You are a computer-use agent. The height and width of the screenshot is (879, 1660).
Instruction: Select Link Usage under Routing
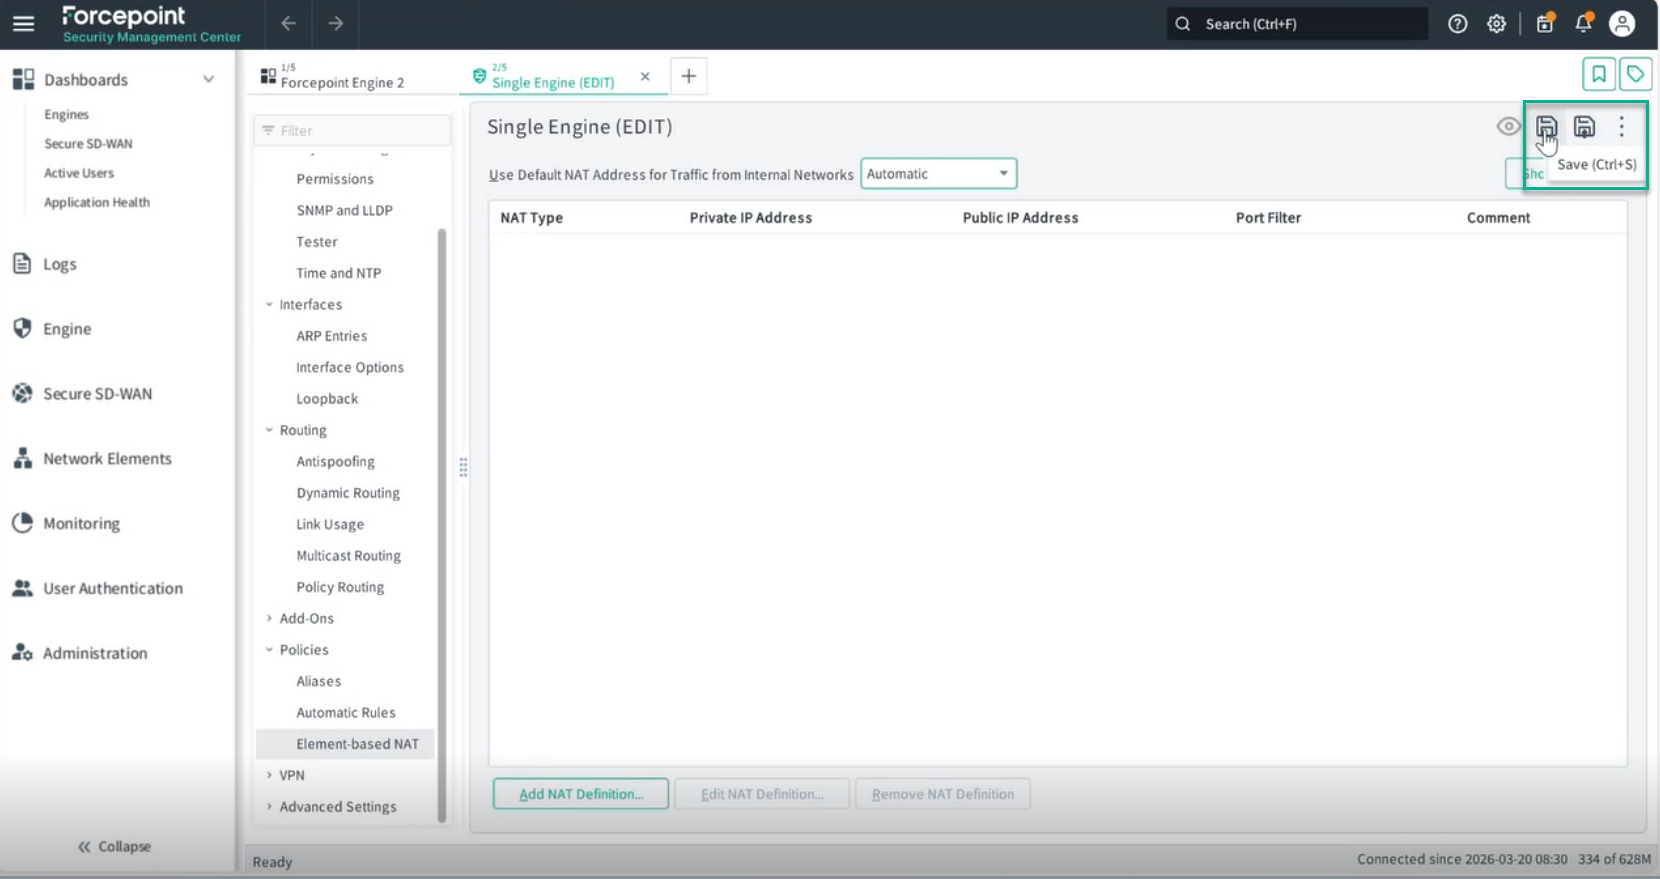(x=330, y=524)
